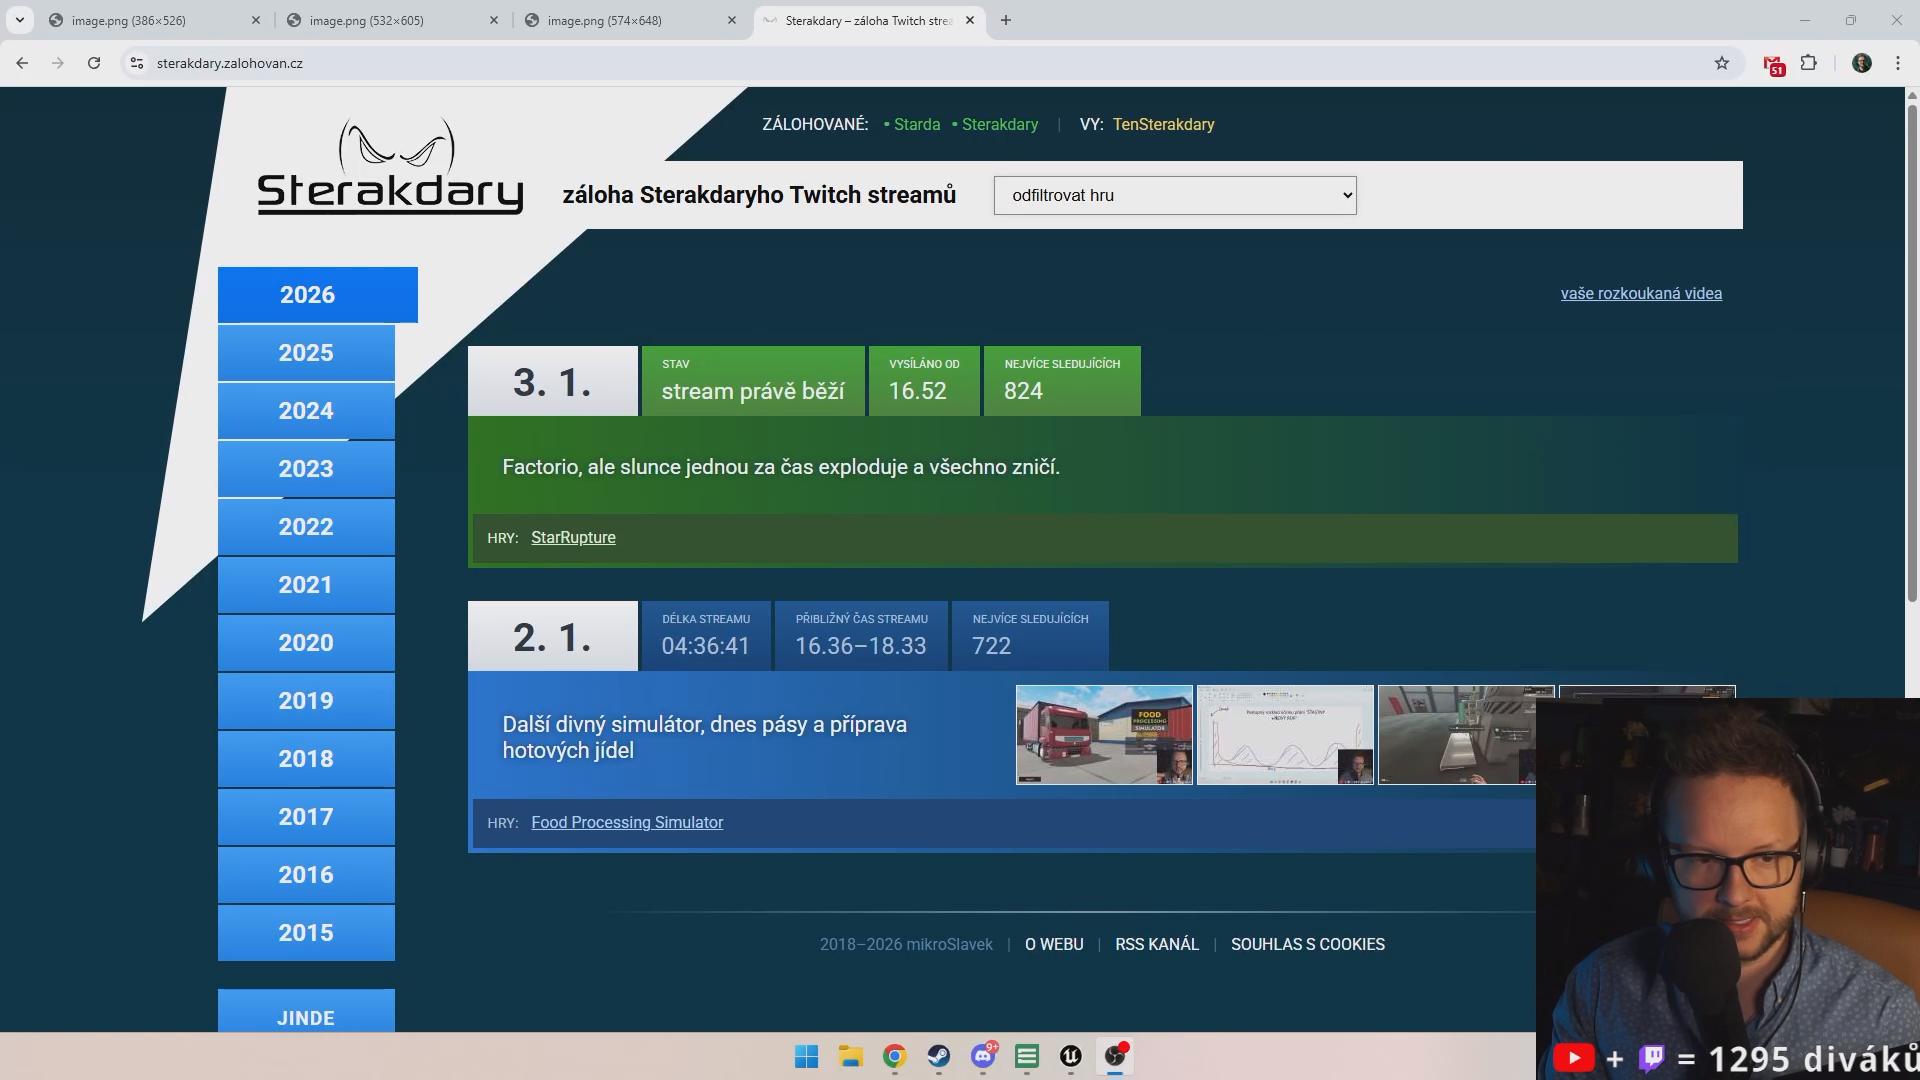Bookmark this page with star icon
Screen dimensions: 1920x1080
click(x=1721, y=63)
